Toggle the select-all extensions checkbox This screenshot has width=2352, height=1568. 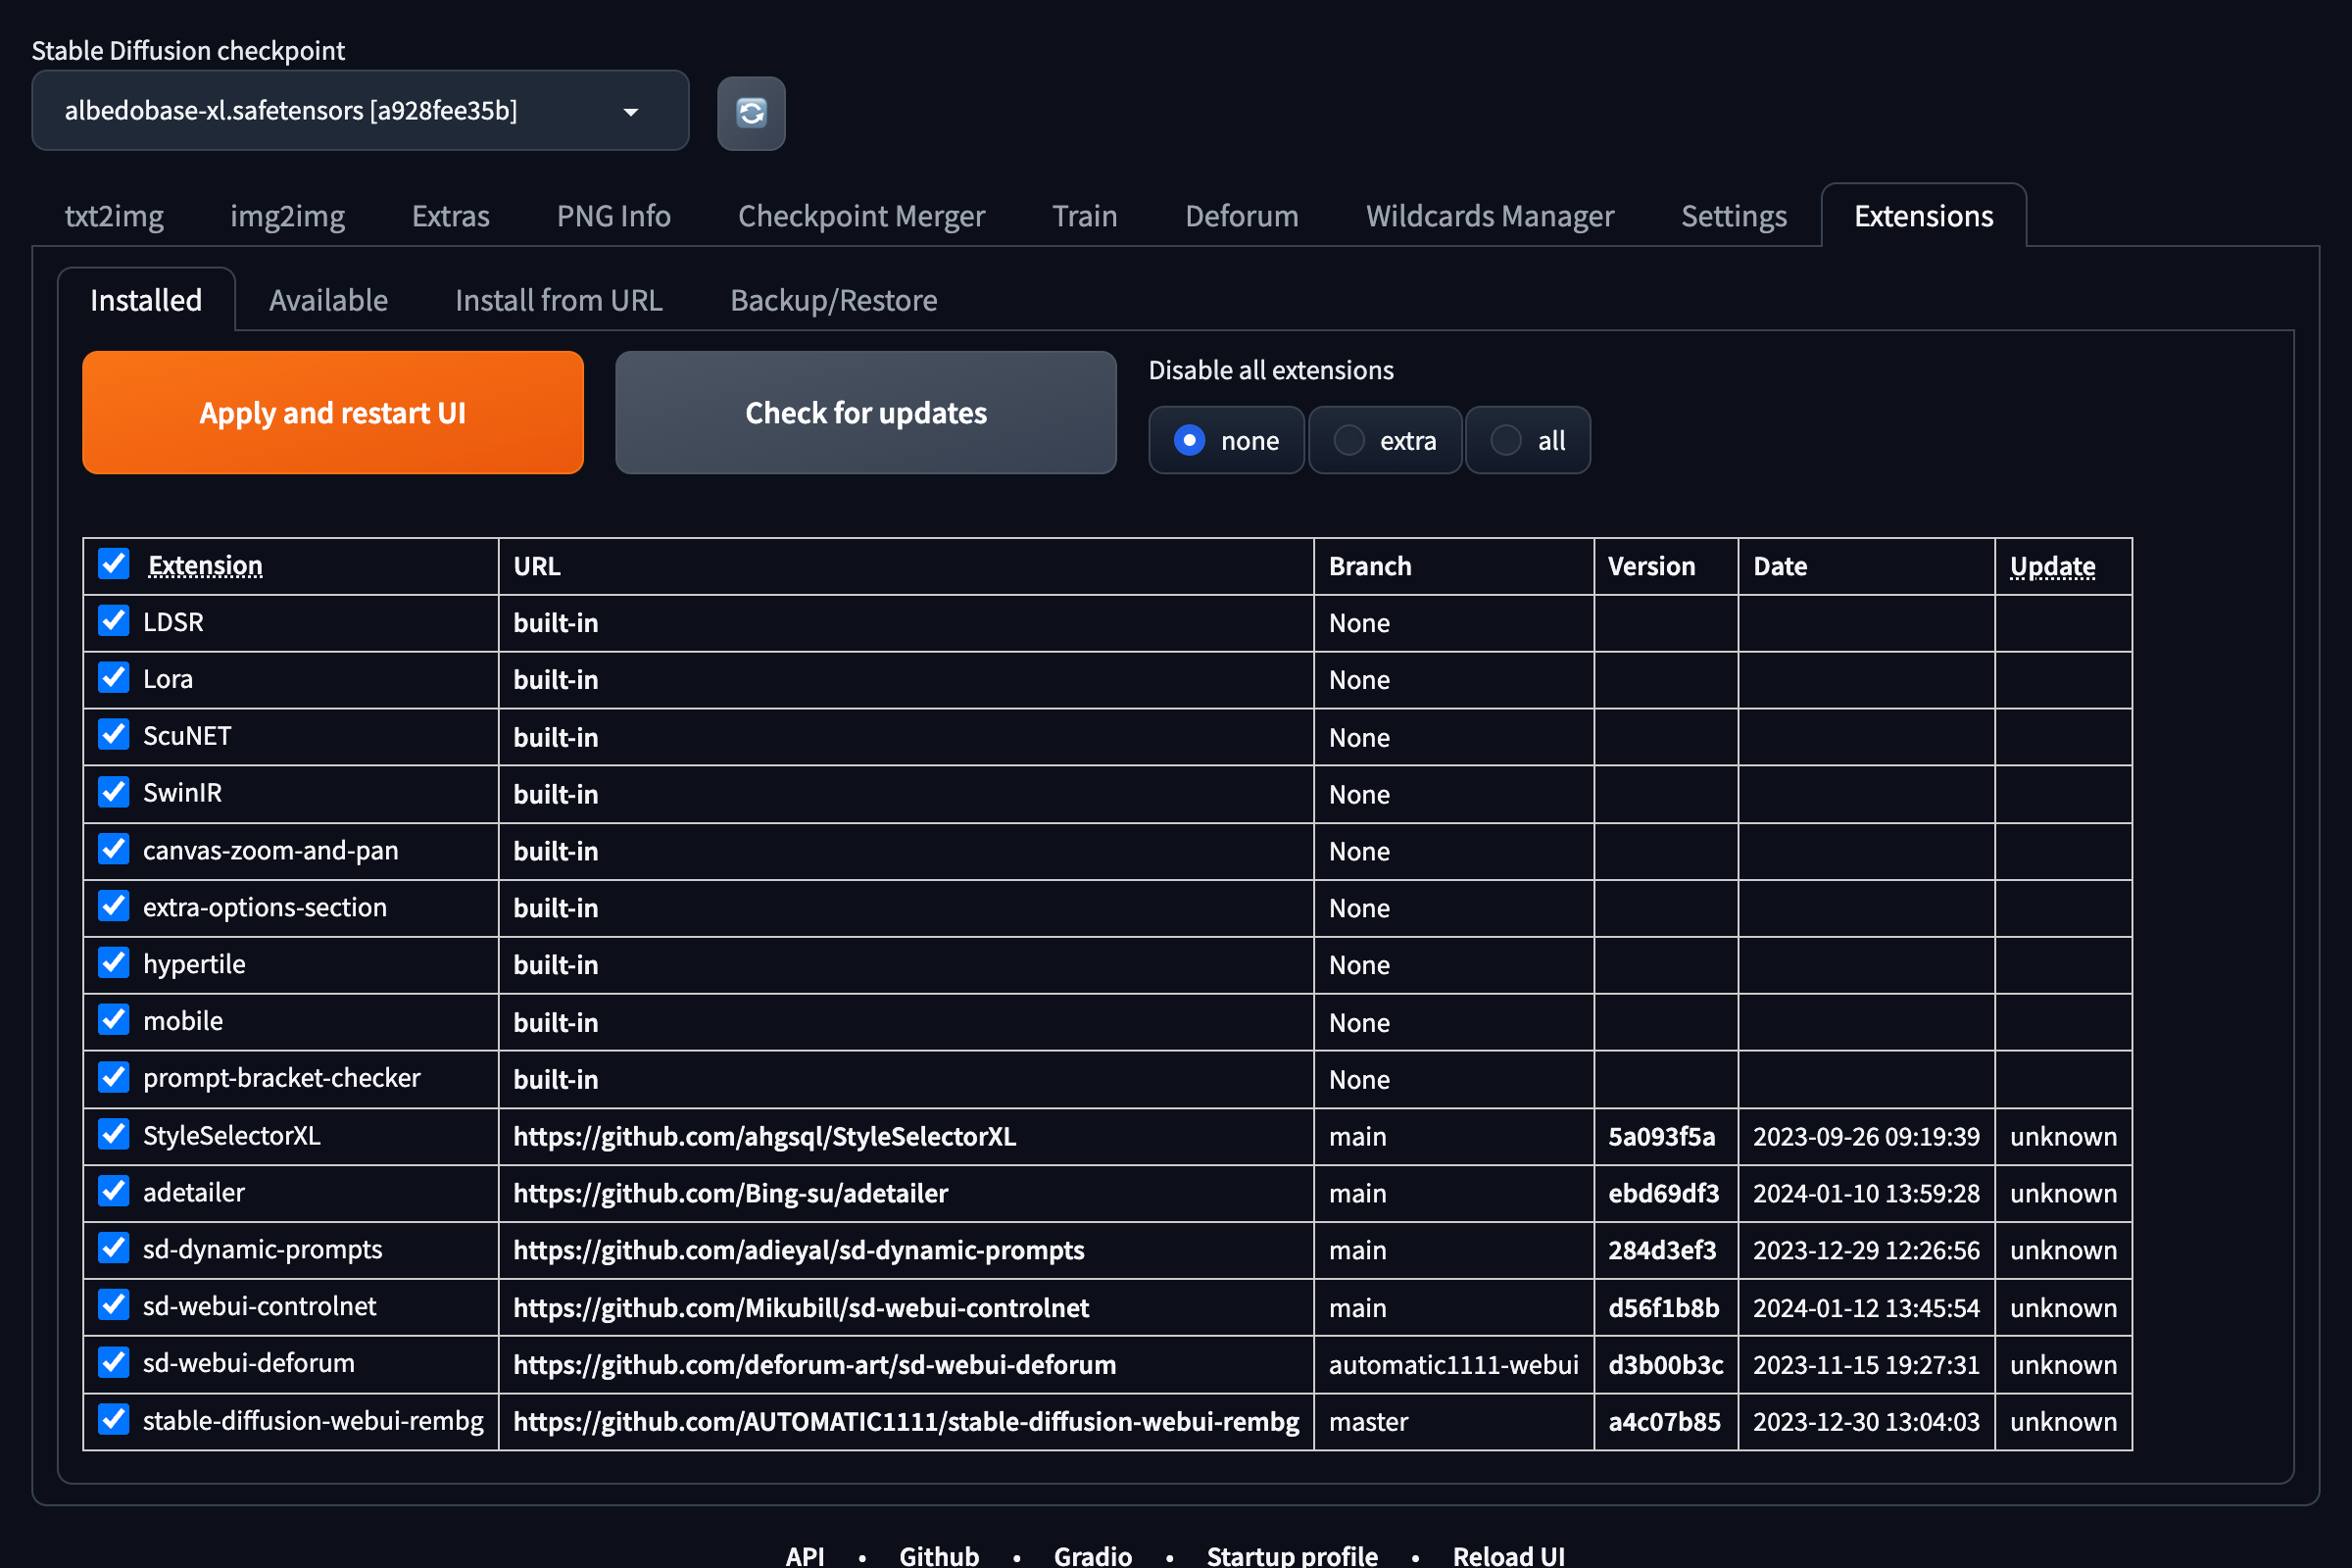[x=113, y=564]
